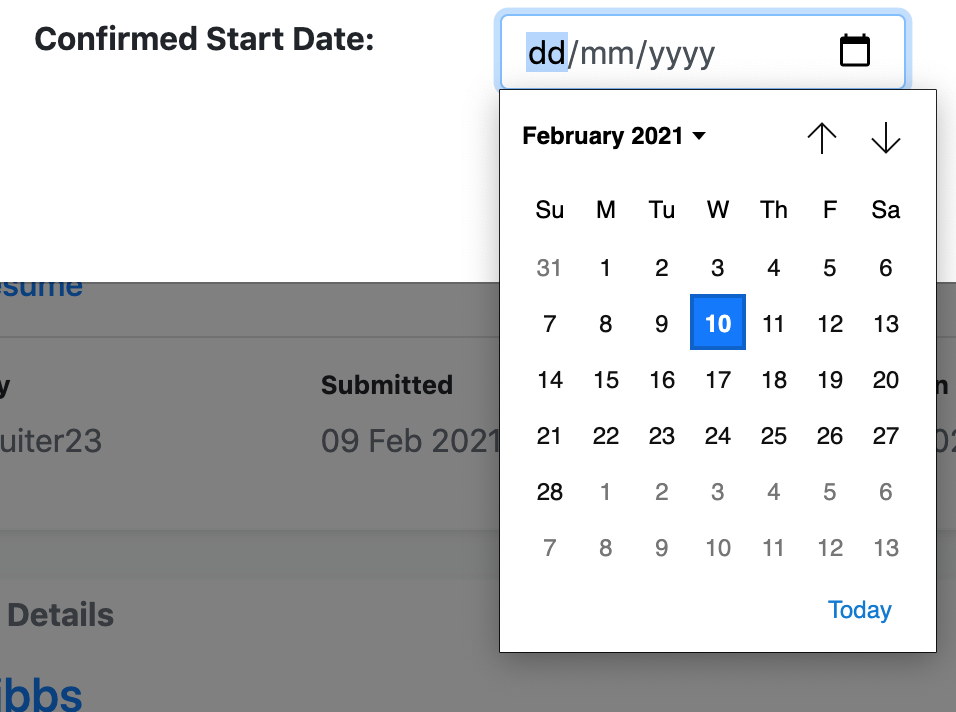956x712 pixels.
Task: Pick February 15 in the calendar
Action: pos(606,380)
